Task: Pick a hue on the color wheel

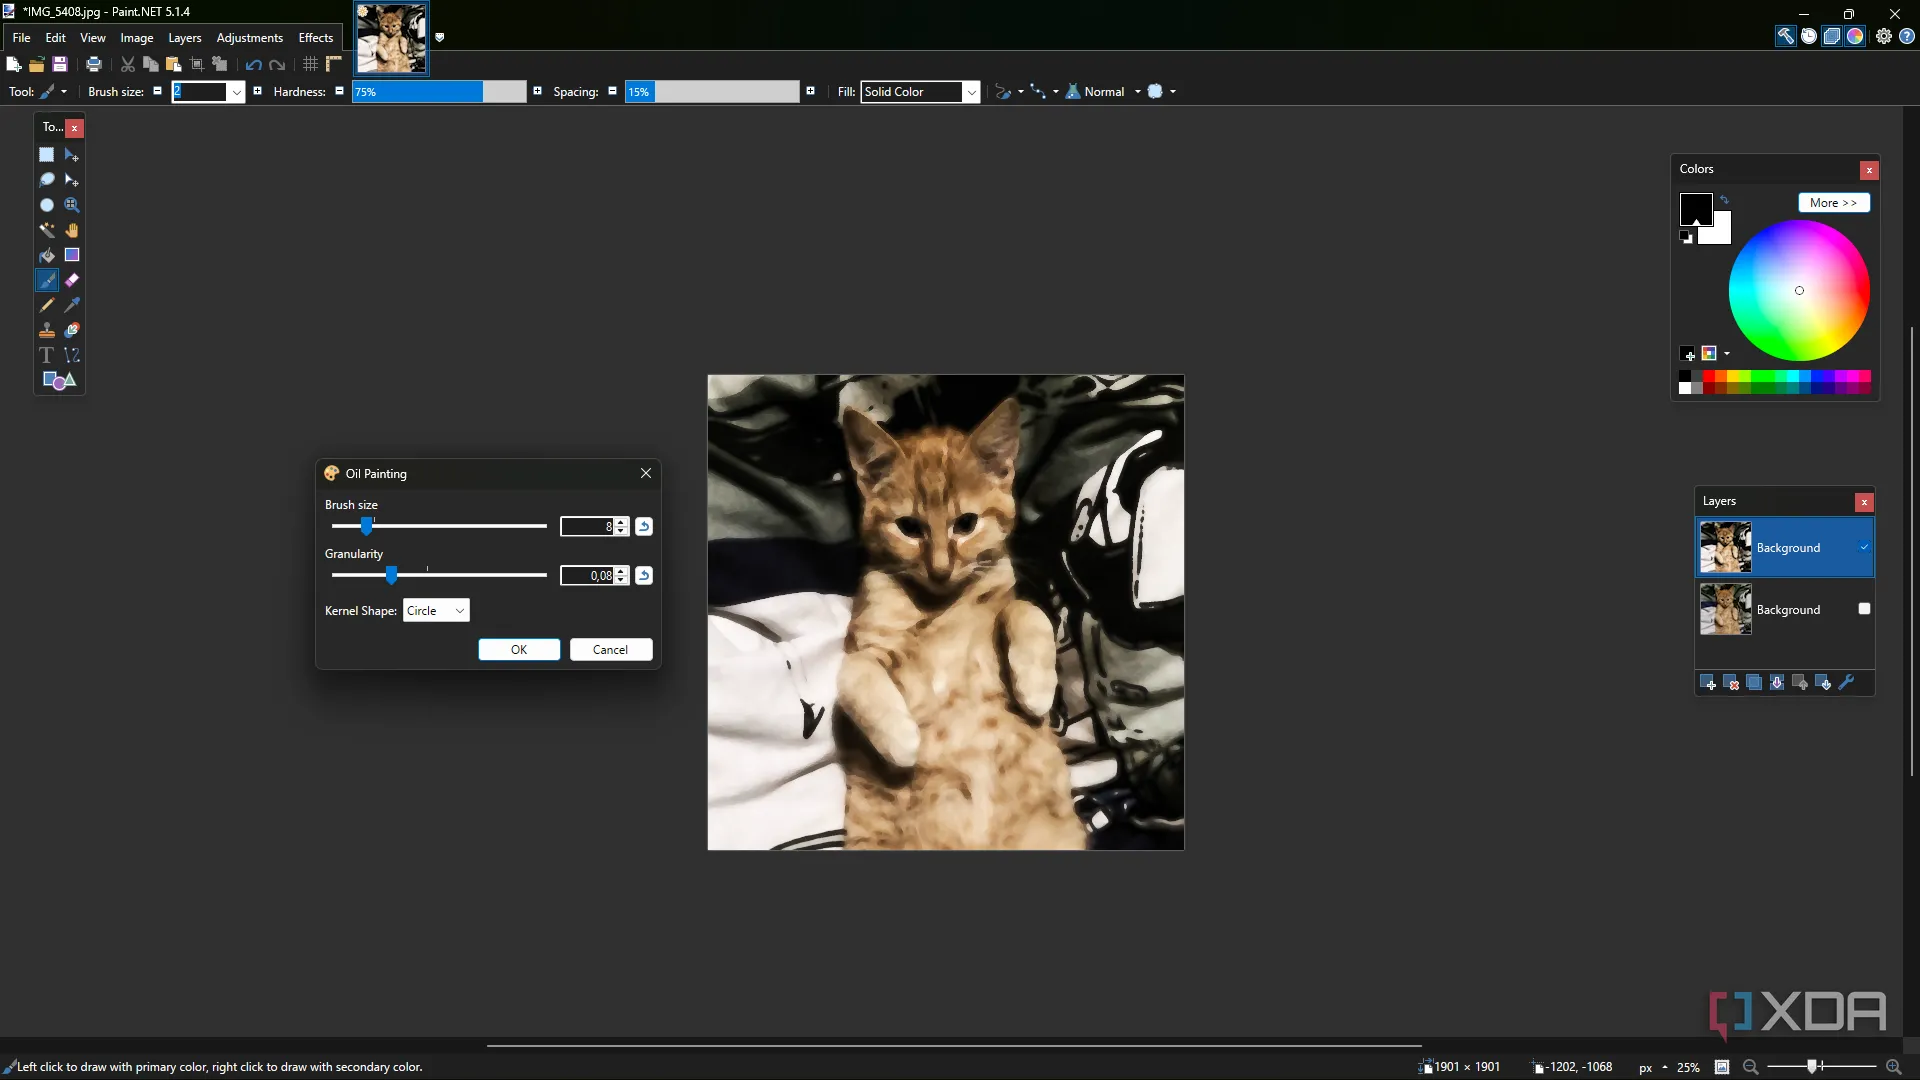Action: (1799, 291)
